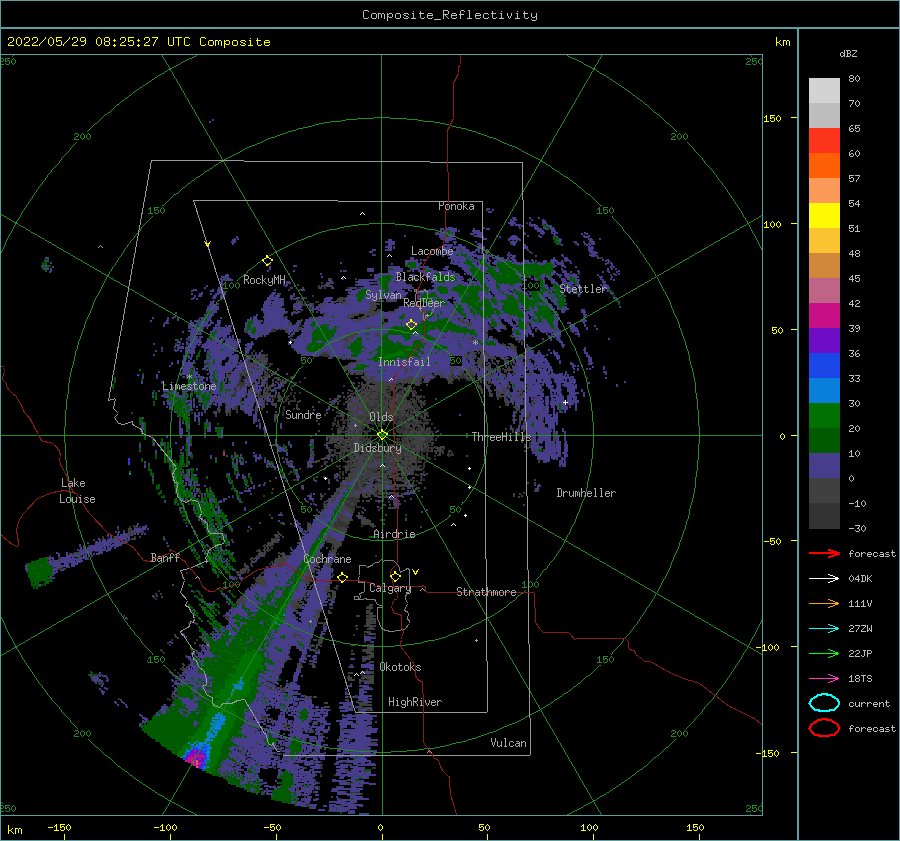900x841 pixels.
Task: Click the 27ZW legend text
Action: (860, 629)
